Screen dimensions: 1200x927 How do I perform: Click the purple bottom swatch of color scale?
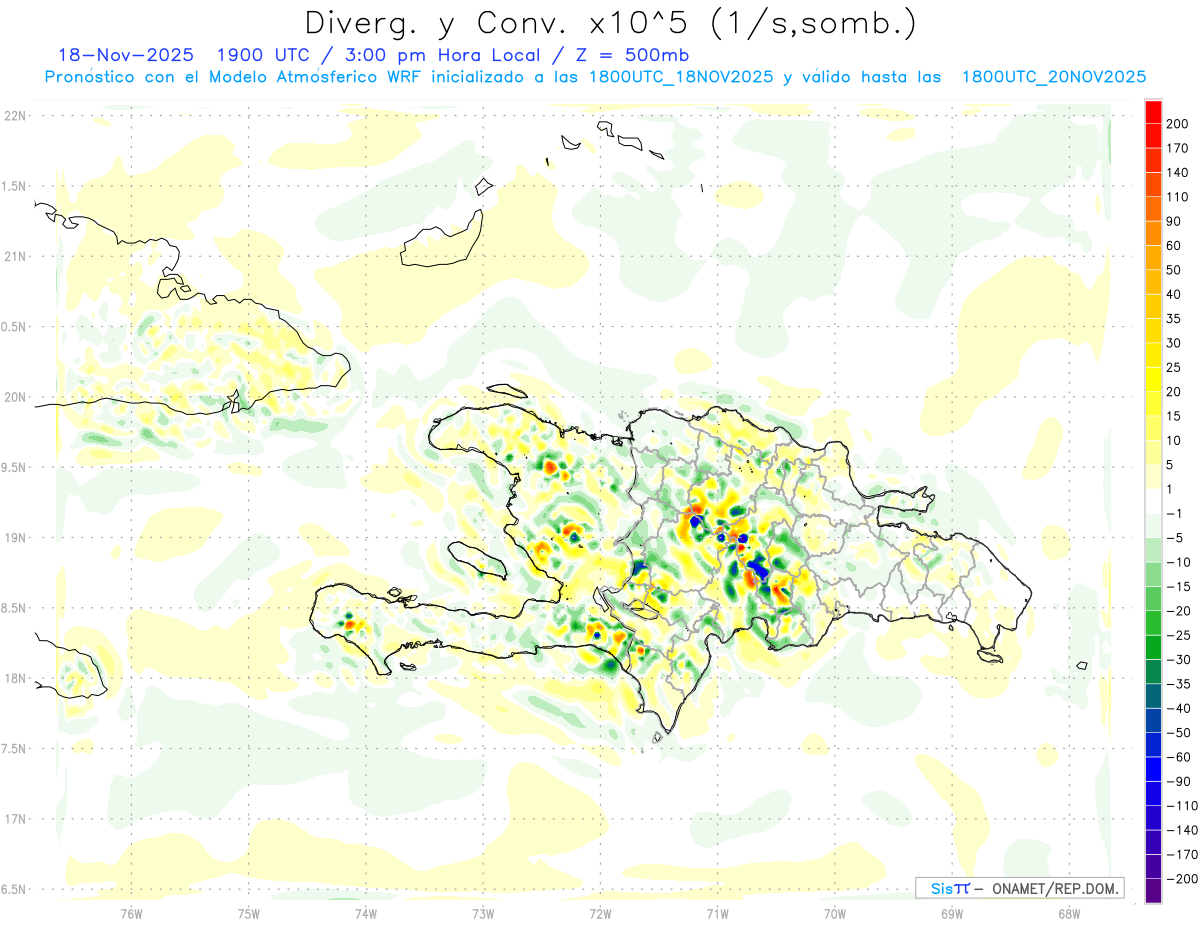coord(1153,890)
